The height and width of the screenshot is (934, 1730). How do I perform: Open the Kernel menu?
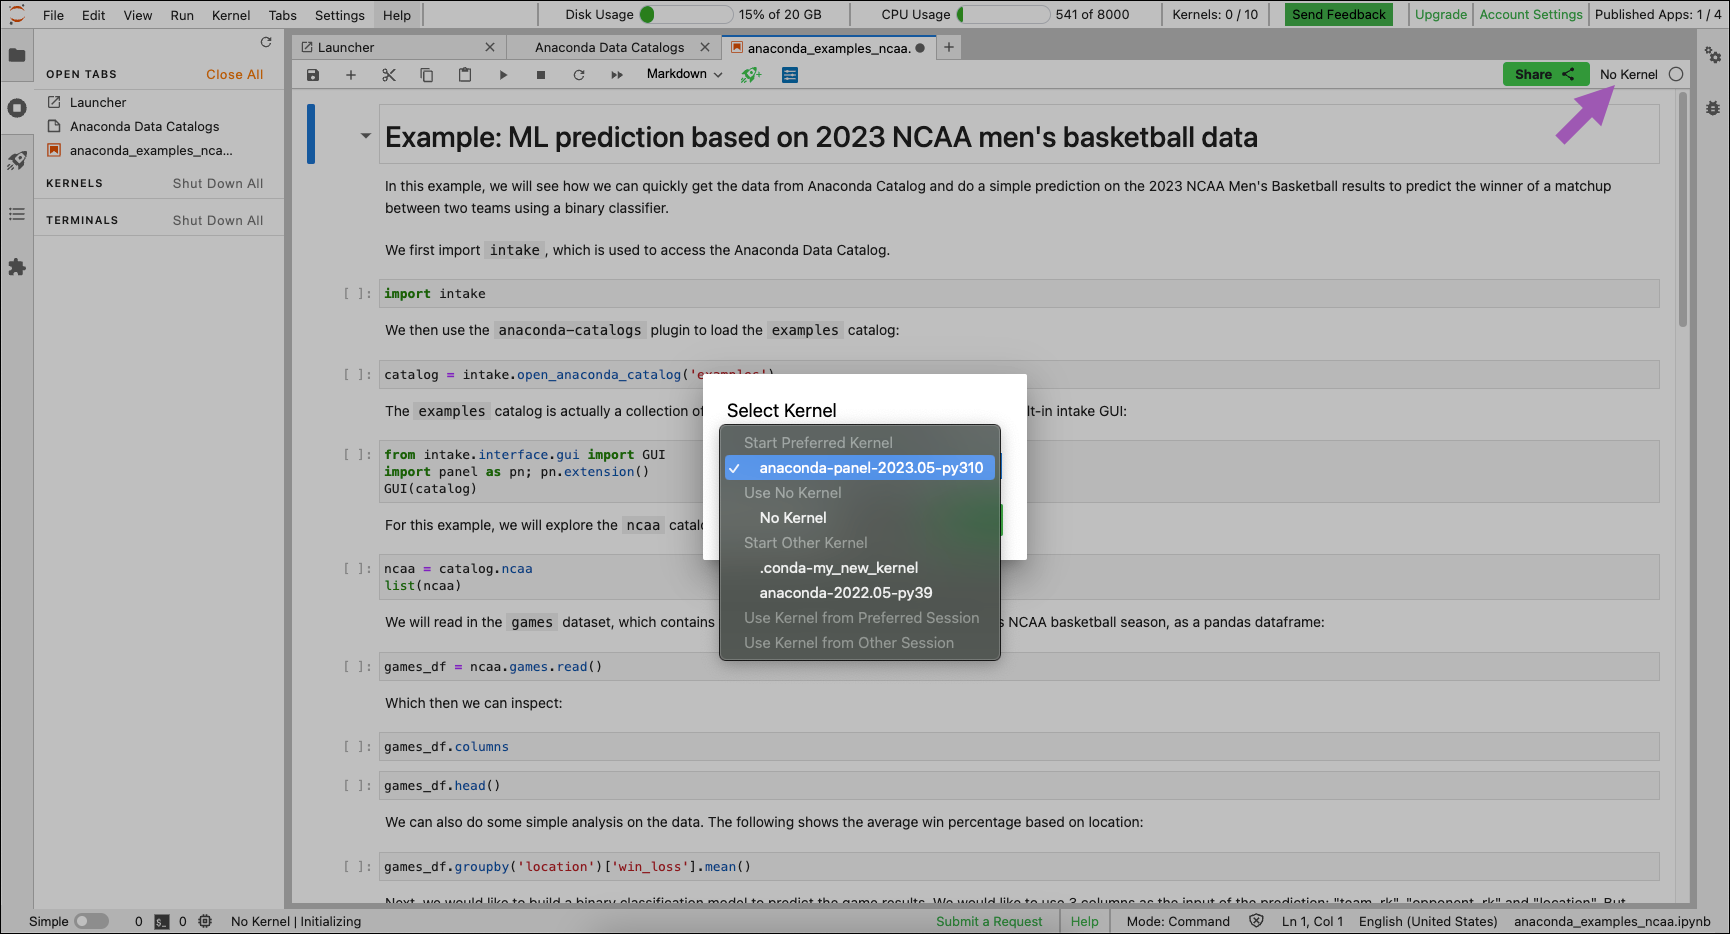[x=231, y=15]
